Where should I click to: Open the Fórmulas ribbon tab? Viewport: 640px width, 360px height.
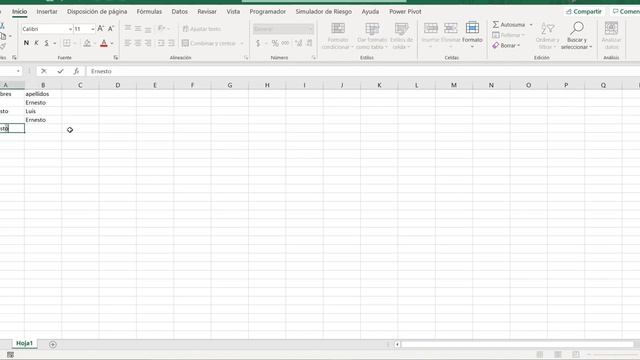[x=149, y=11]
